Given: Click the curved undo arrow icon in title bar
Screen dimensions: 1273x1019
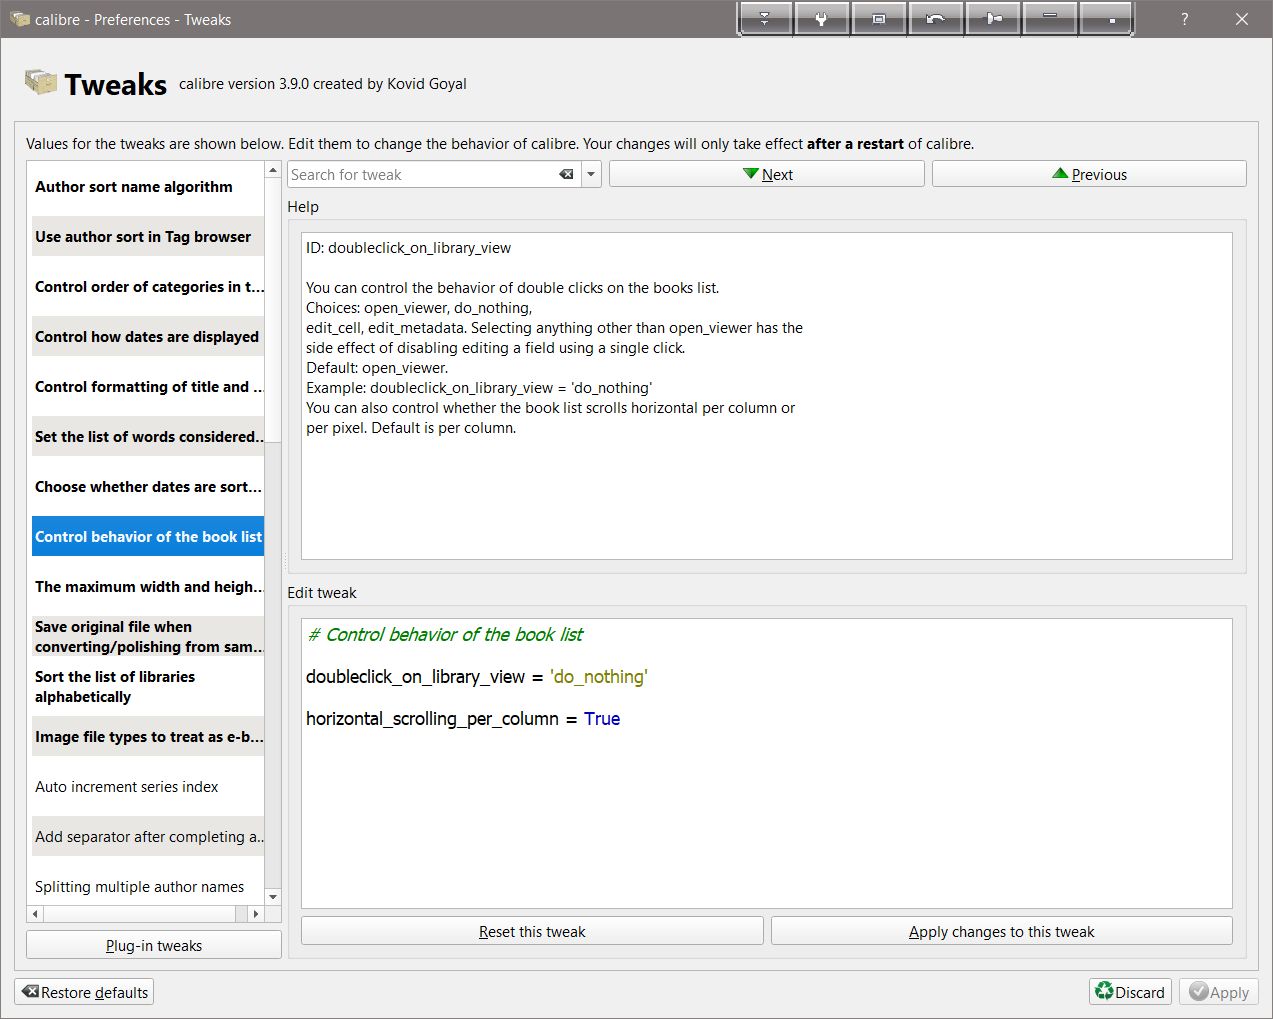Looking at the screenshot, I should (935, 19).
